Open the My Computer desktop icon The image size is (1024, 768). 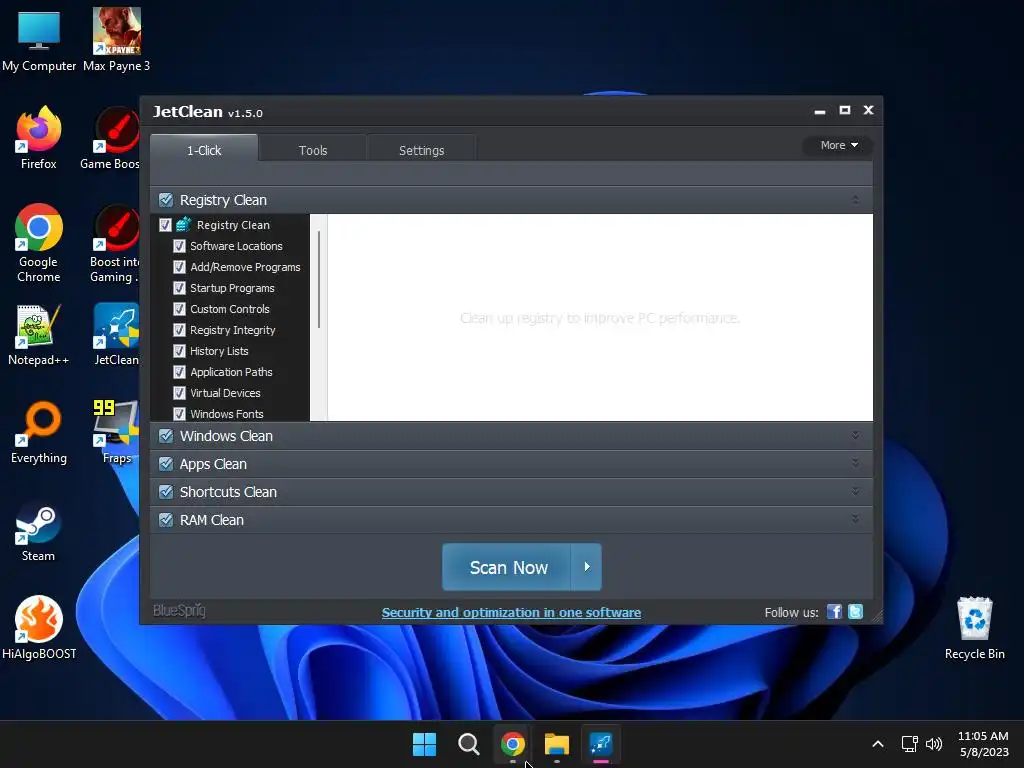point(39,40)
